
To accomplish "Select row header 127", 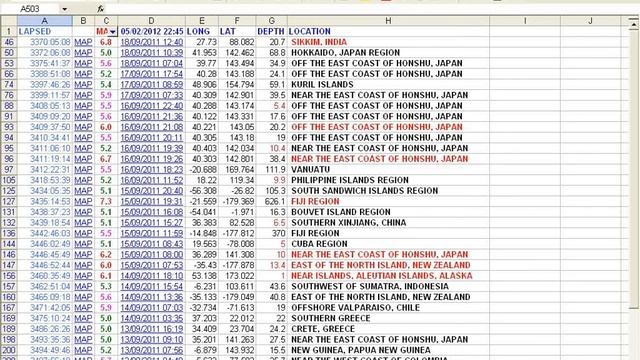I will (9, 201).
